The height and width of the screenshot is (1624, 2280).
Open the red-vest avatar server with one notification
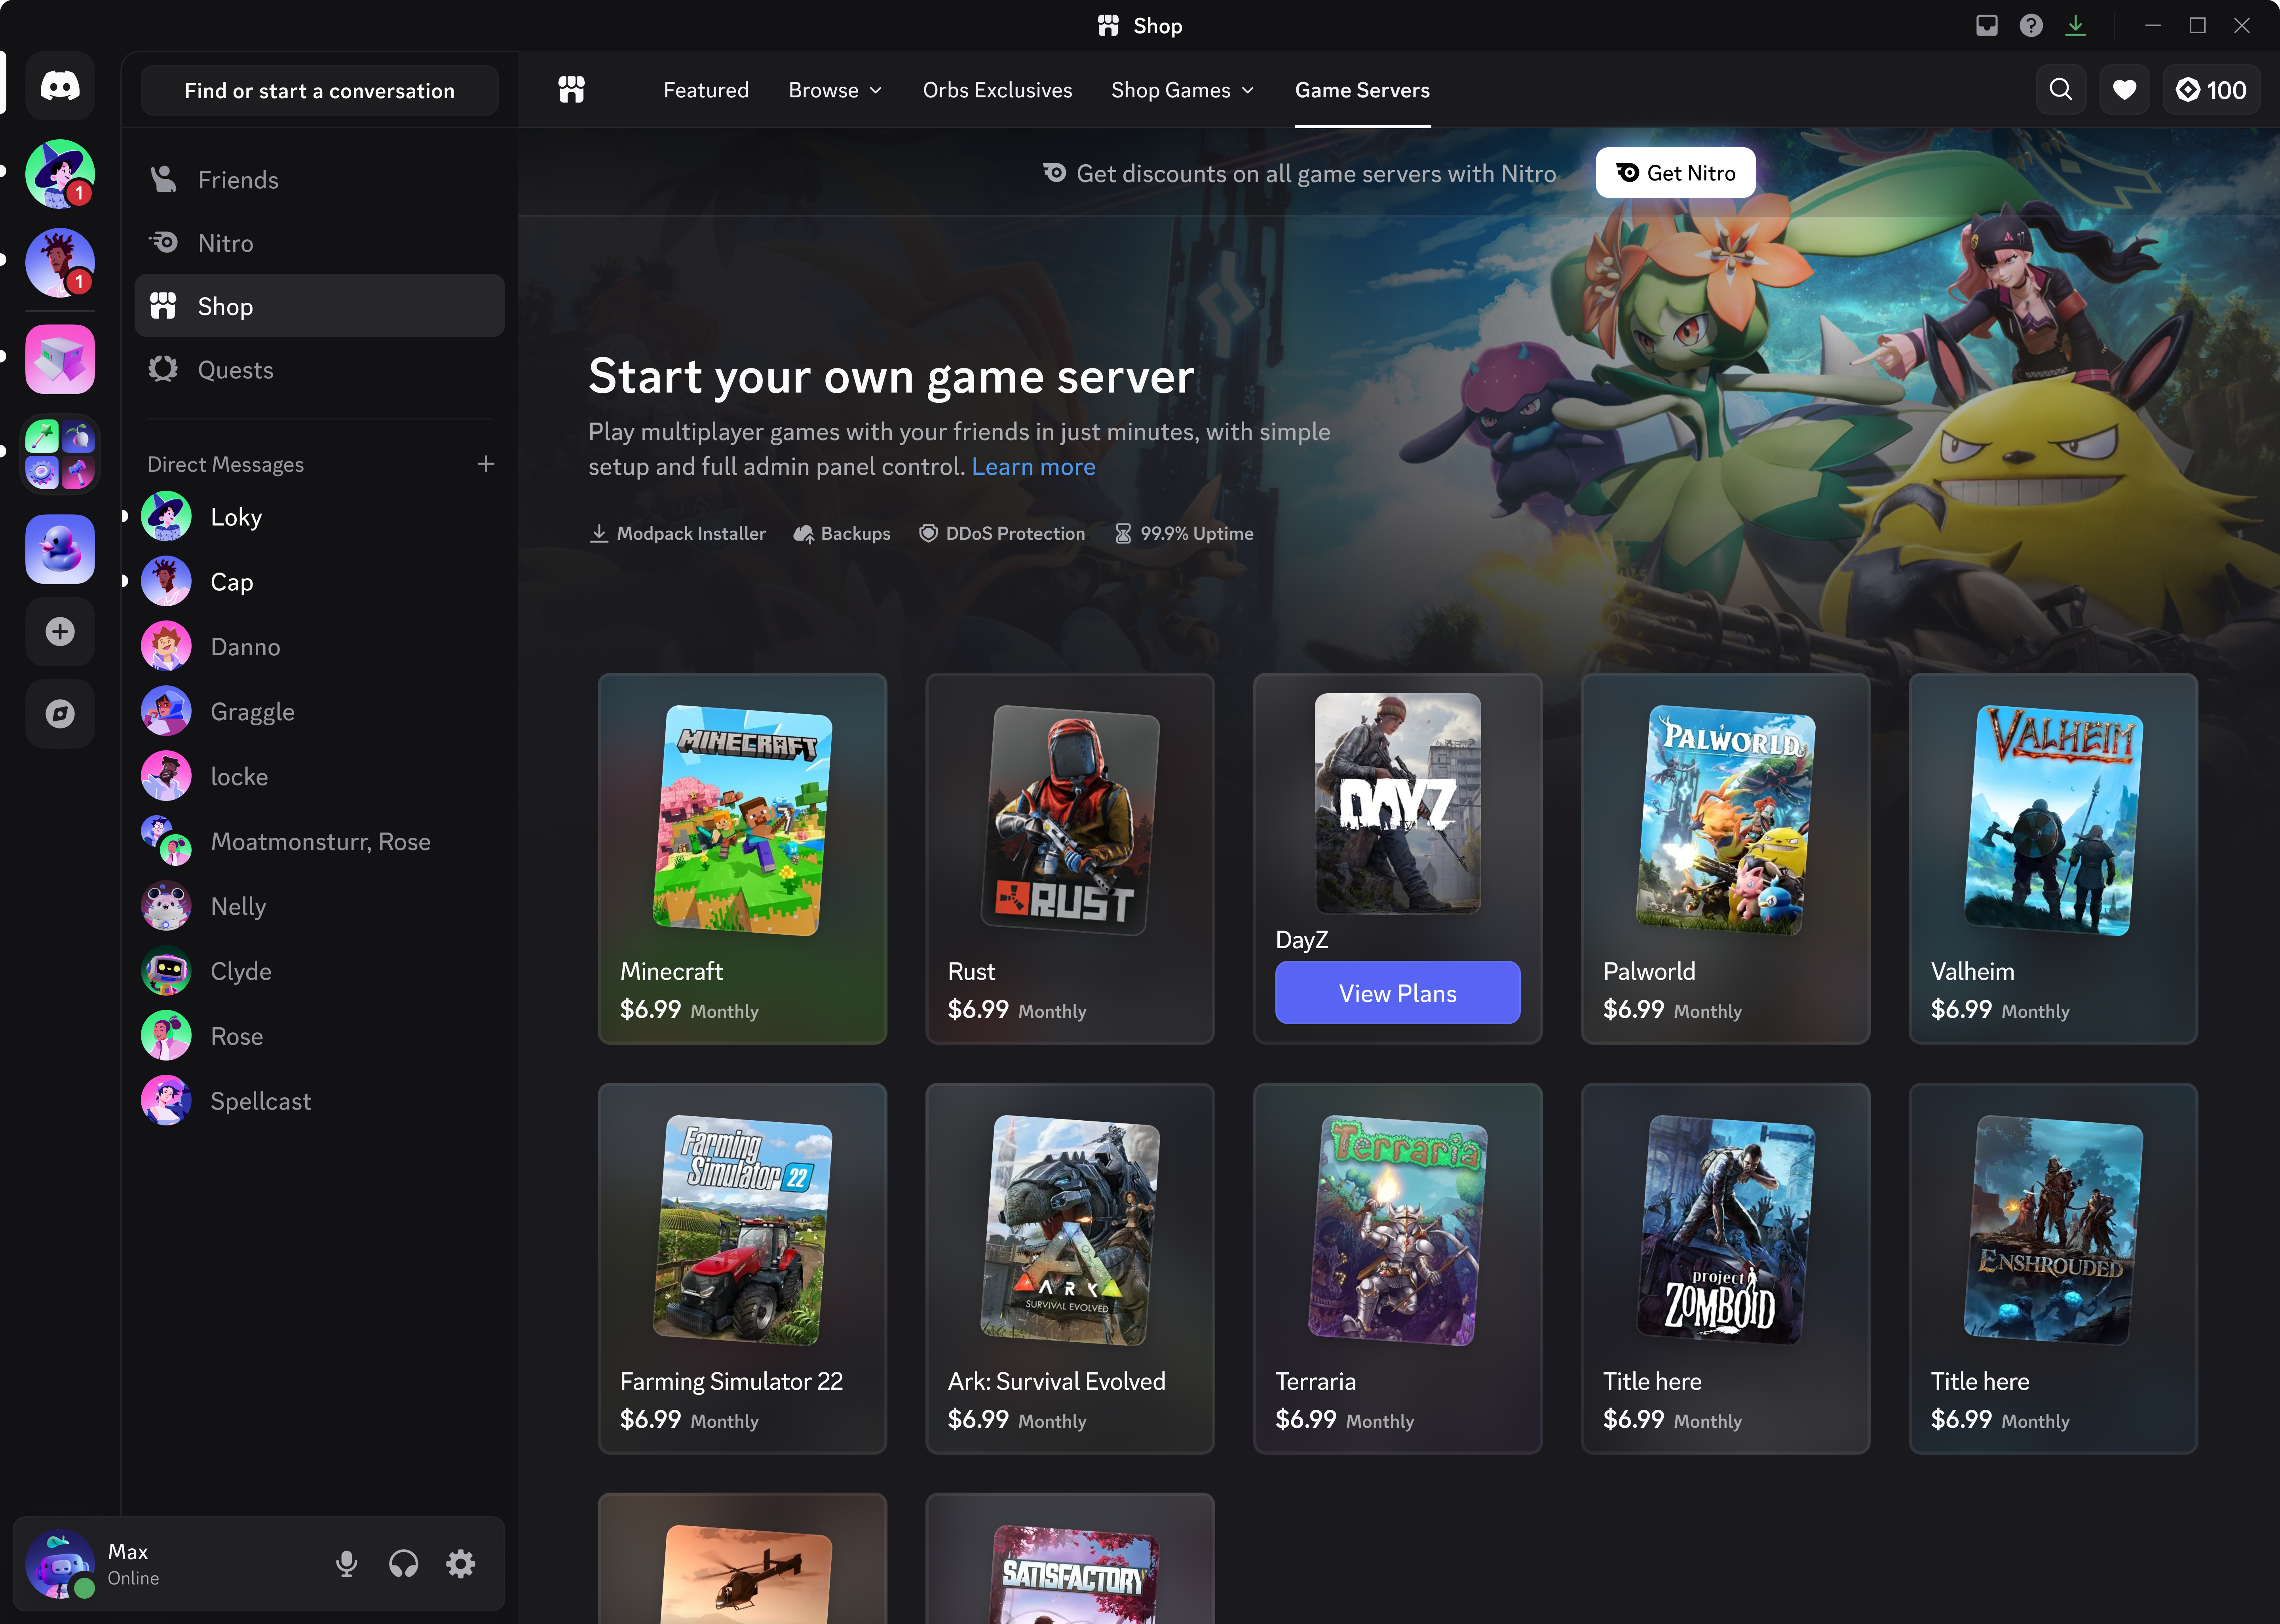tap(60, 264)
